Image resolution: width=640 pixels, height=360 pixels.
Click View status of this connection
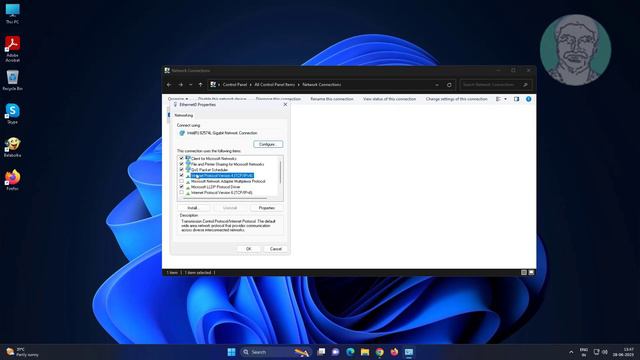click(x=389, y=99)
